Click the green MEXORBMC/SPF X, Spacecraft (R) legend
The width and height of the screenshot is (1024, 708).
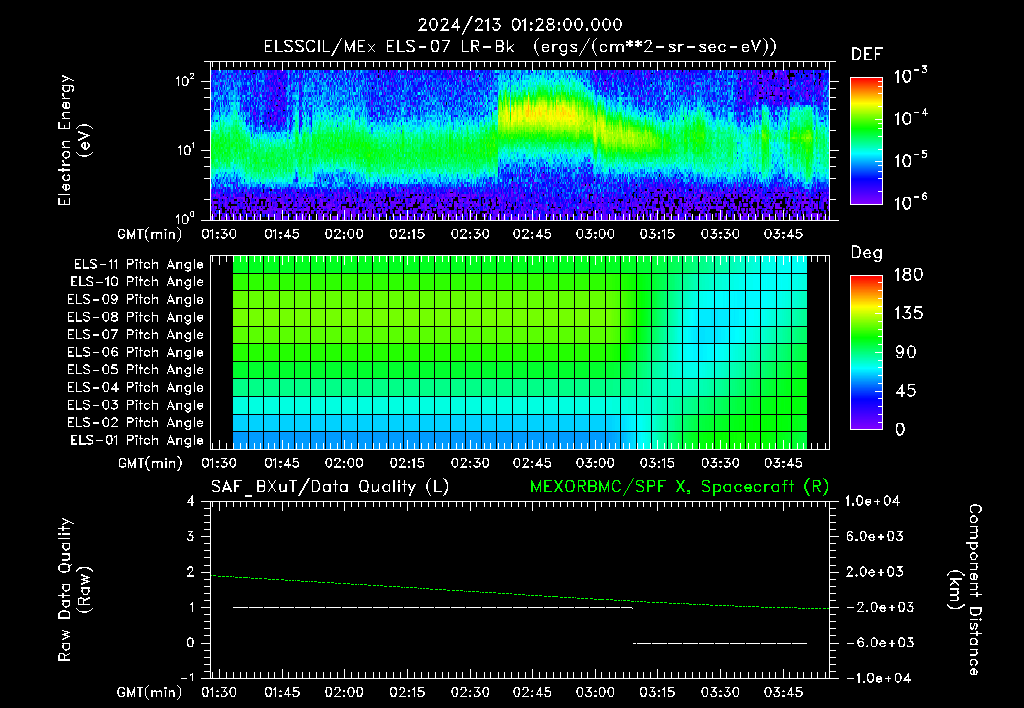(x=679, y=487)
